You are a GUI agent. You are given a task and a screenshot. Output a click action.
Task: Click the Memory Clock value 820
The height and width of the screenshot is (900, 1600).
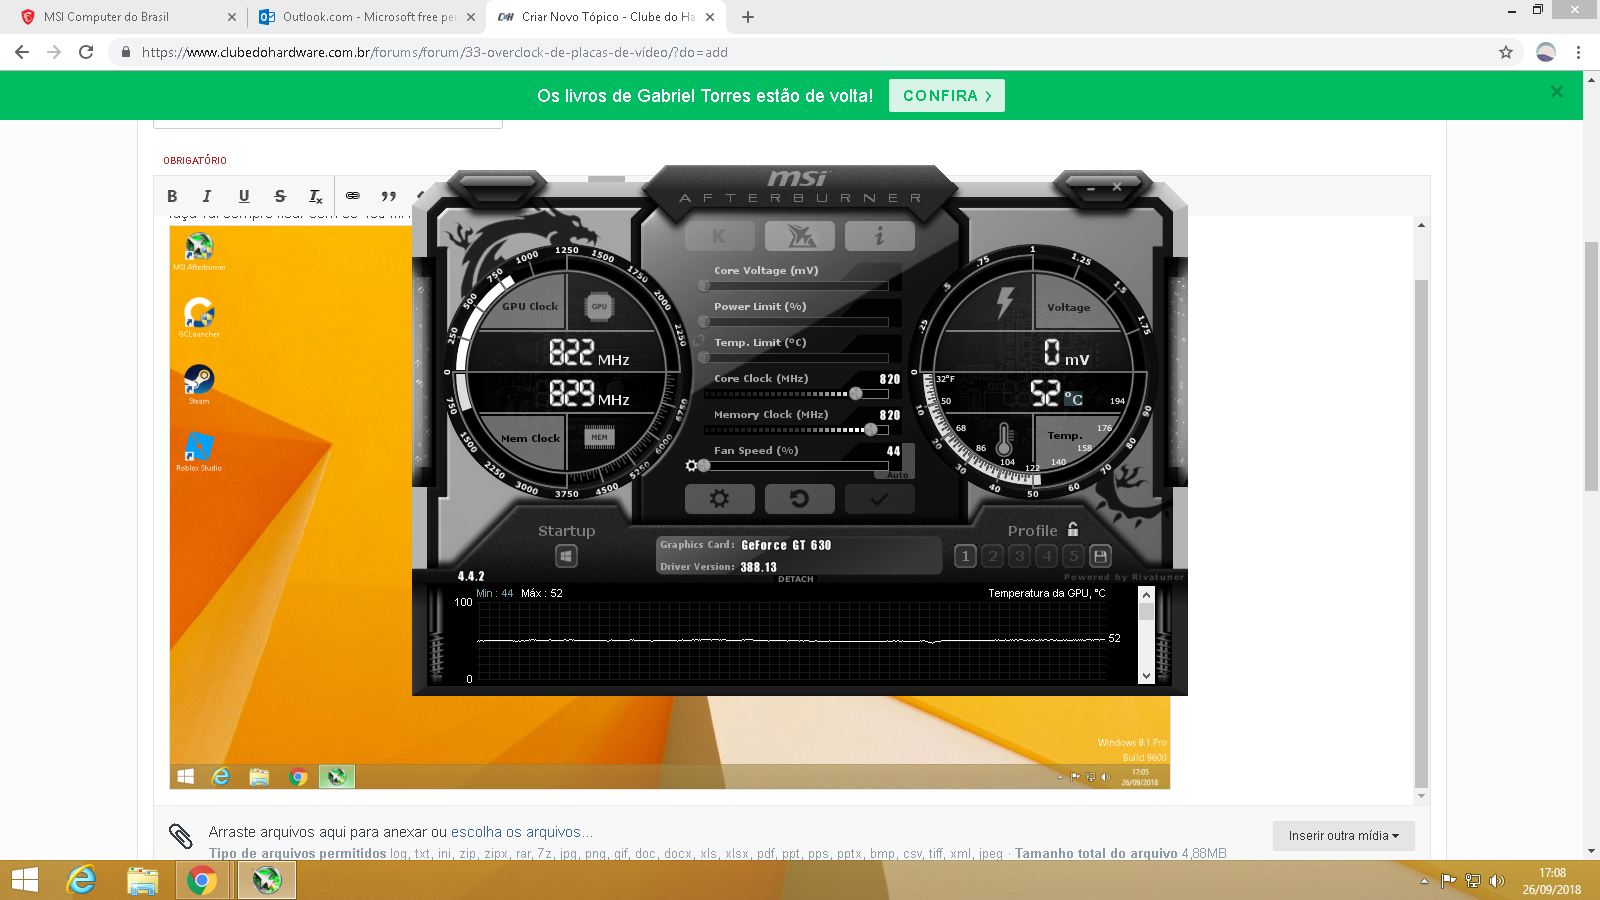[890, 415]
